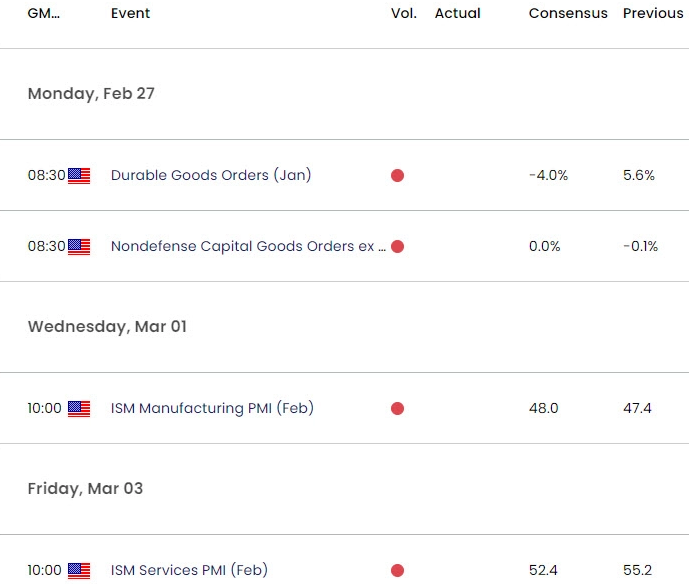Click the US flag beside ISM Services PMI

[x=79, y=571]
